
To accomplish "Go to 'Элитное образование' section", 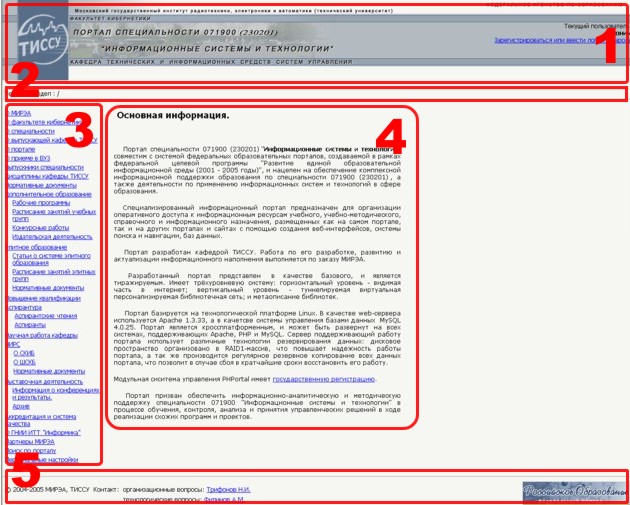I will [x=37, y=247].
